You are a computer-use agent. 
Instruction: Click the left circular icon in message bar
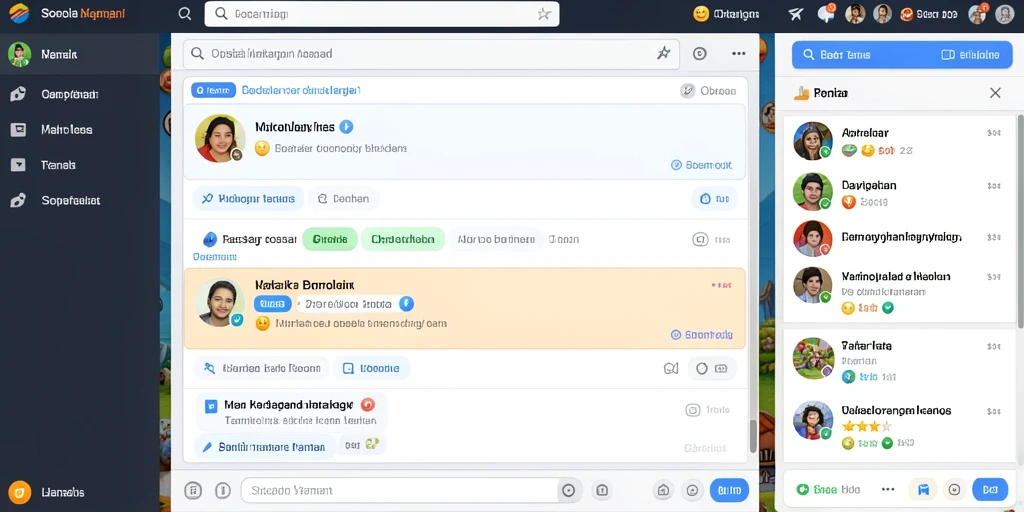coord(193,490)
